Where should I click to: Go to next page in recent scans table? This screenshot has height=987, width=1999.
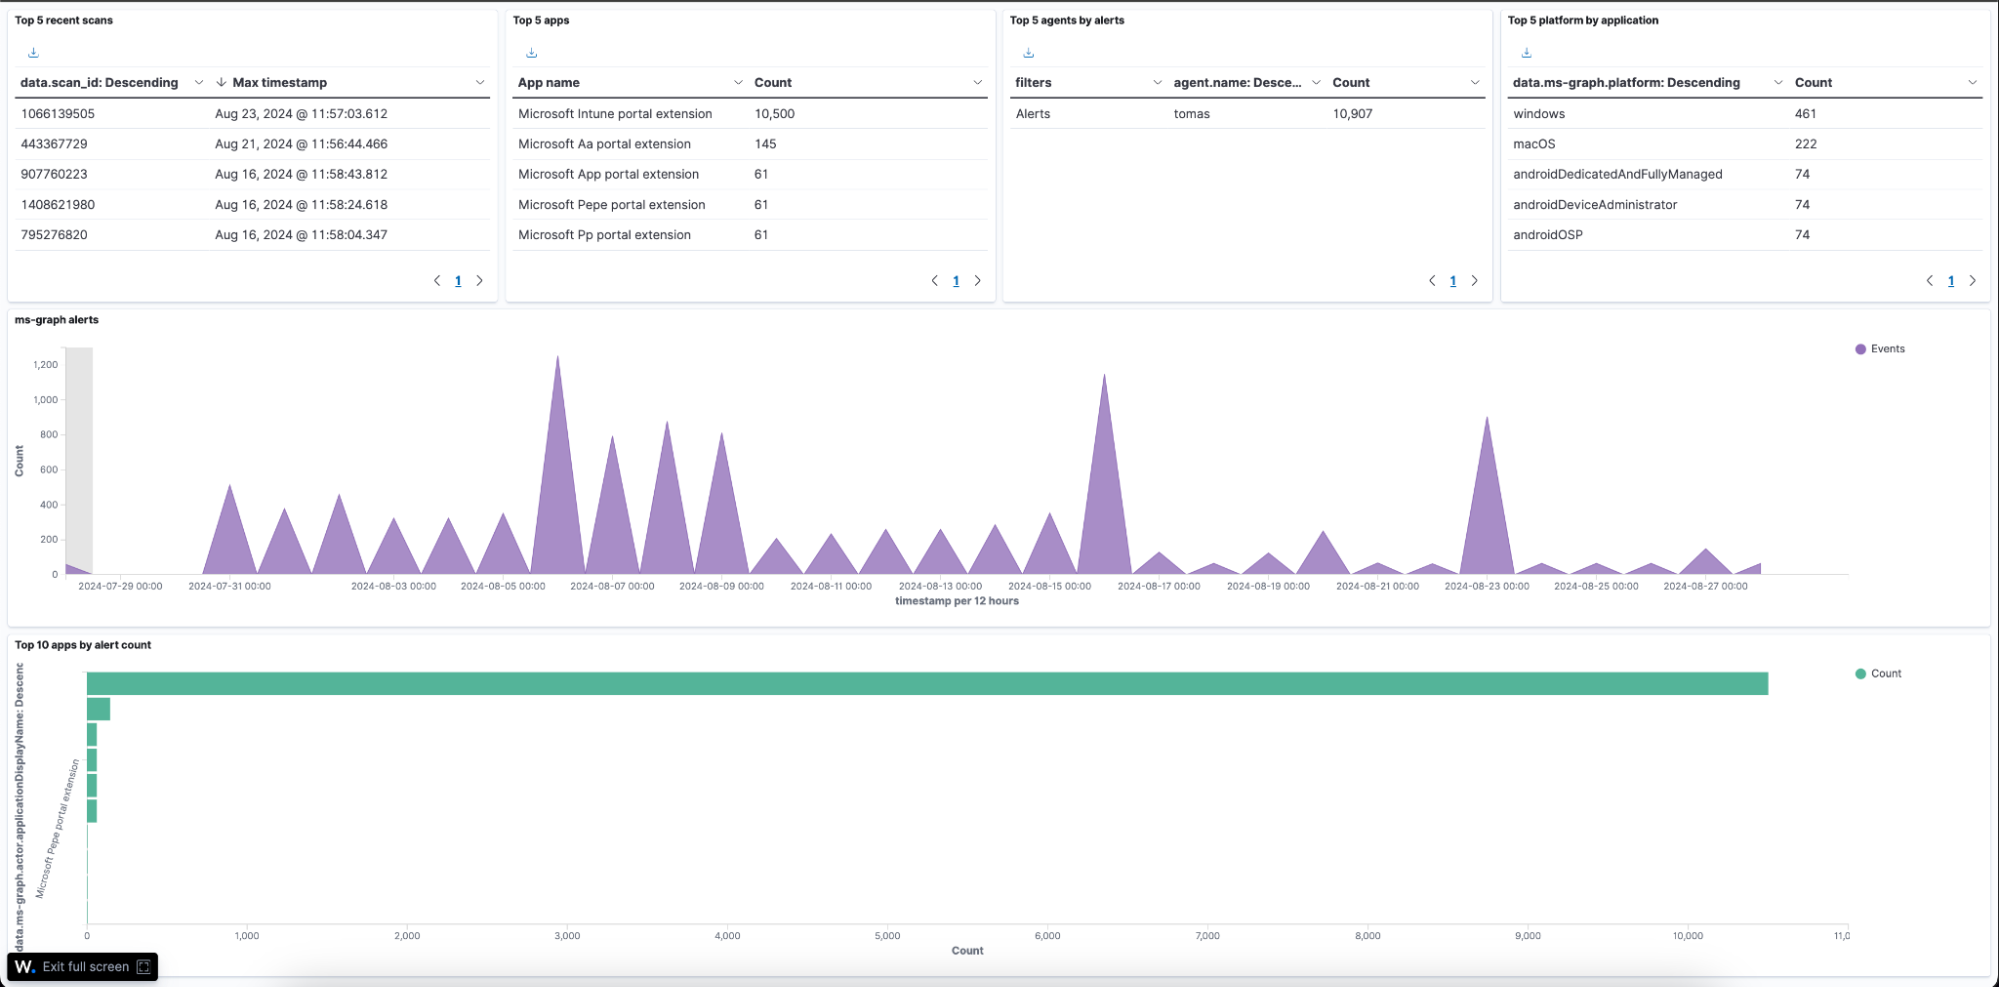coord(480,281)
